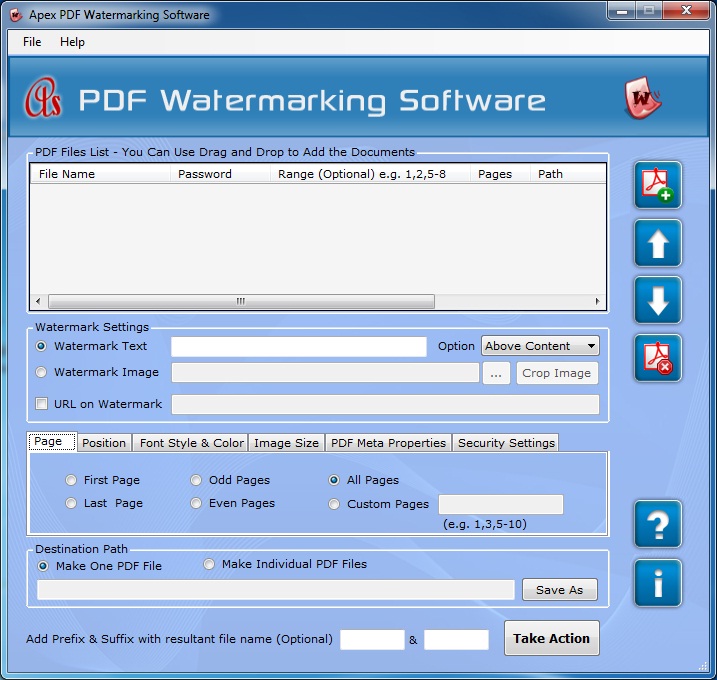Switch to the Page tab
This screenshot has height=680, width=717.
pos(52,442)
